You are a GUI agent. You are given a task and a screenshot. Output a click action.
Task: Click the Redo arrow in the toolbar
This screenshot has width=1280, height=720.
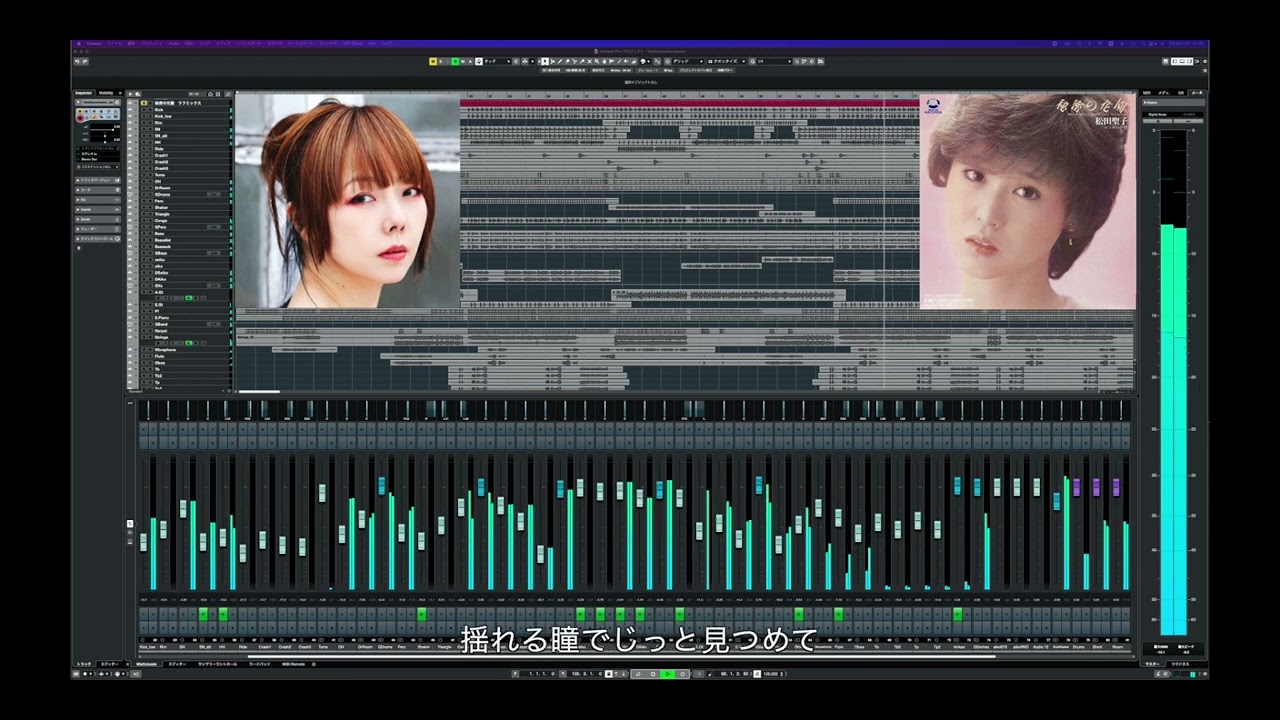click(86, 61)
